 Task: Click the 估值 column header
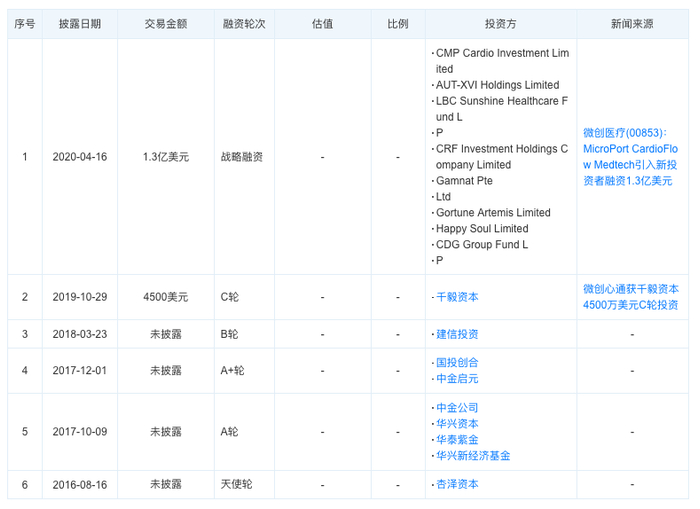pos(322,24)
